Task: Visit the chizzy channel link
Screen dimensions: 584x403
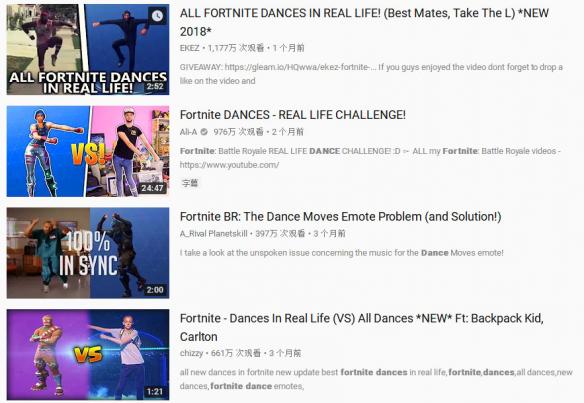Action: (x=191, y=353)
